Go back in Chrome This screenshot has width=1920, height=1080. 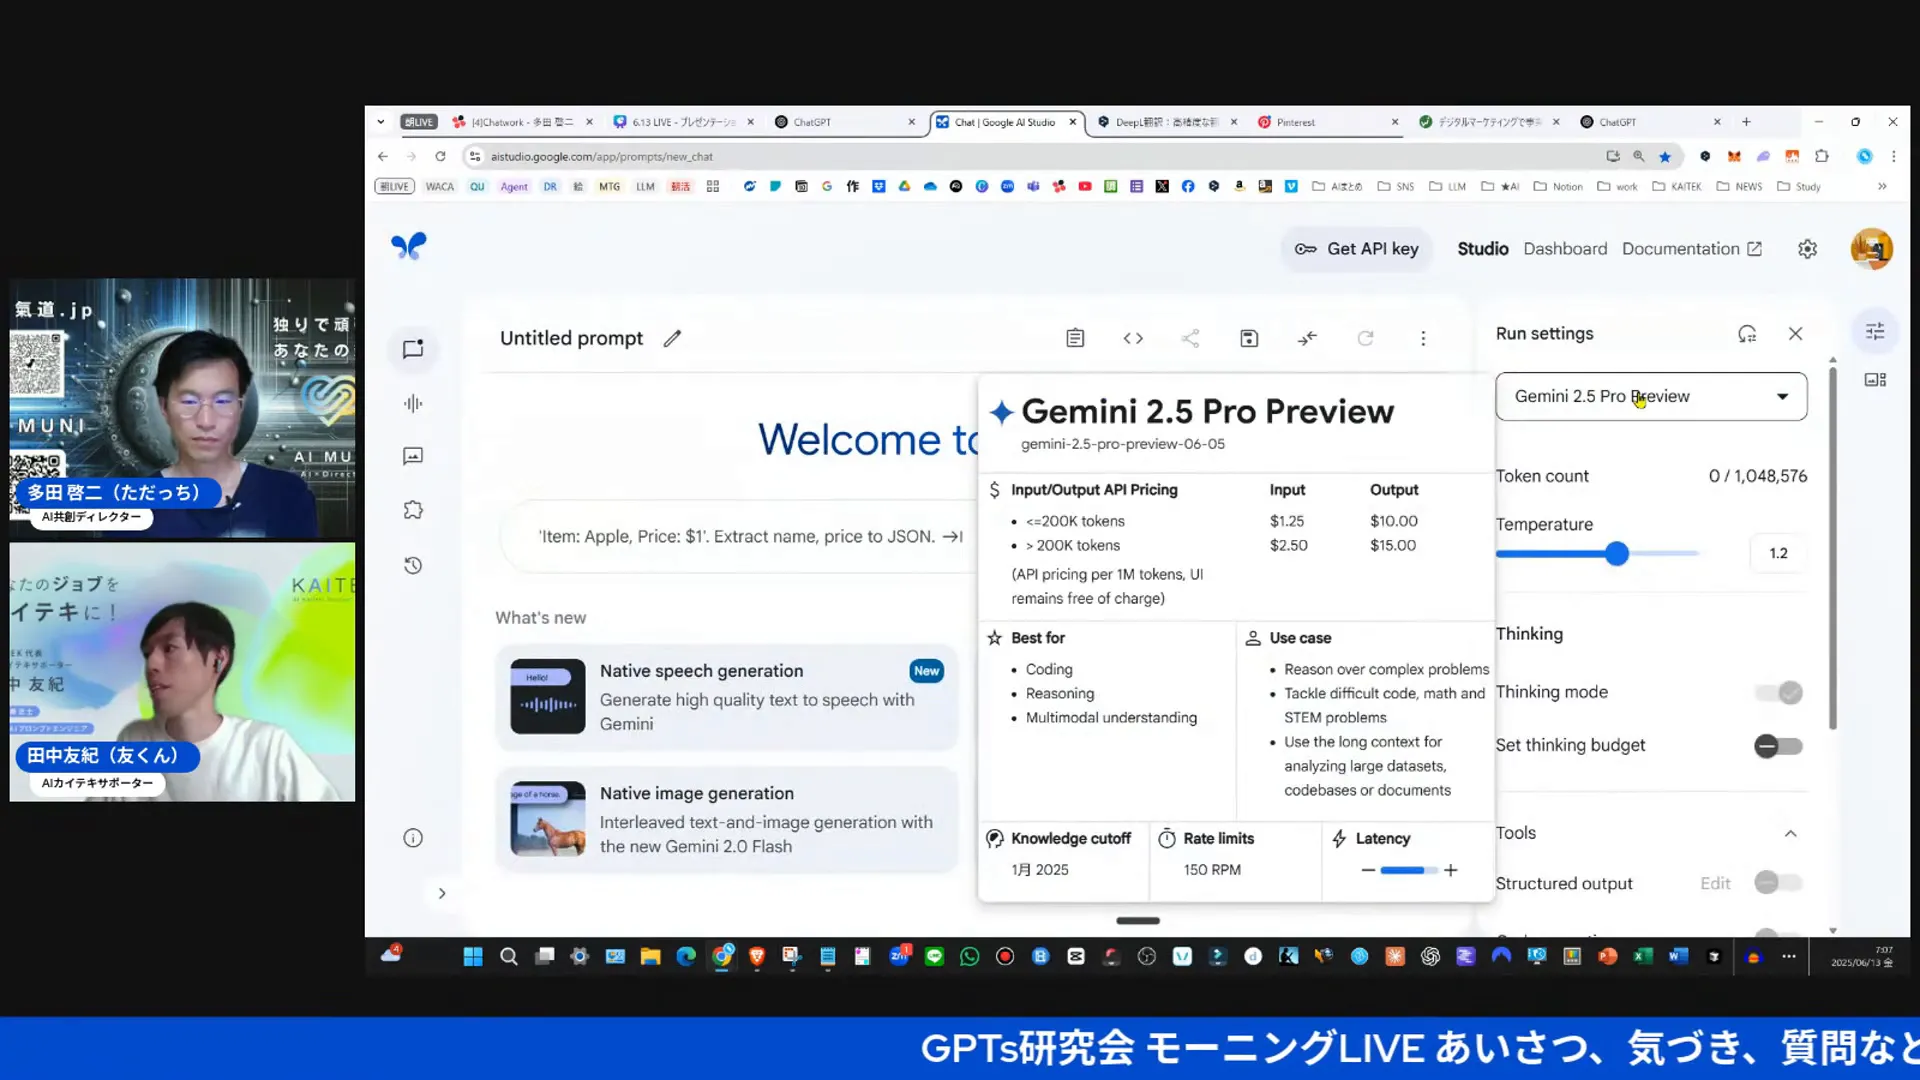point(382,156)
